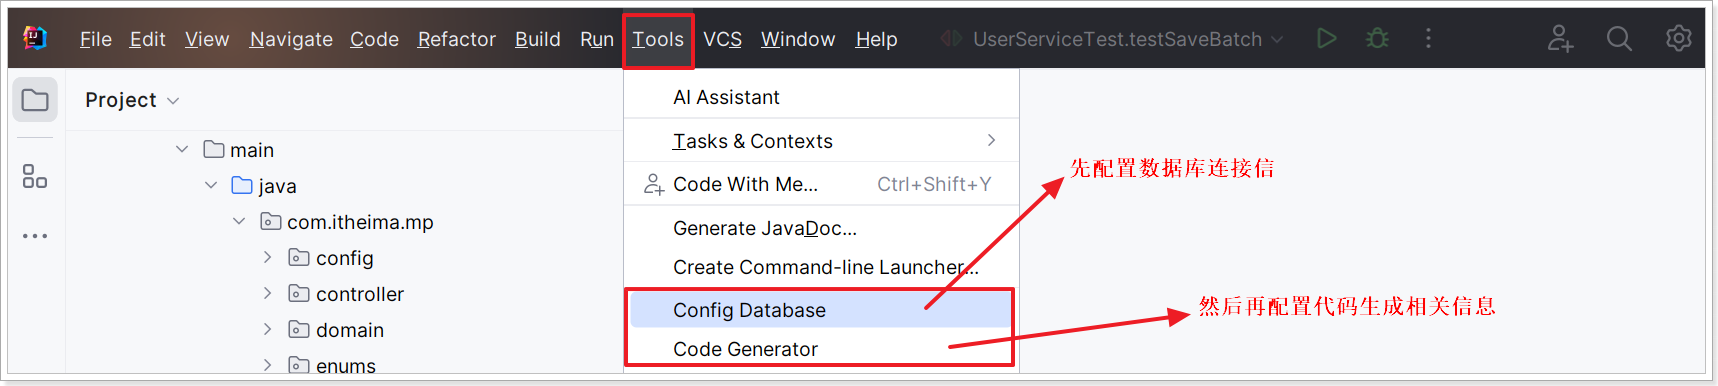The height and width of the screenshot is (386, 1718).
Task: Open Tasks & Contexts submenu
Action: [821, 141]
